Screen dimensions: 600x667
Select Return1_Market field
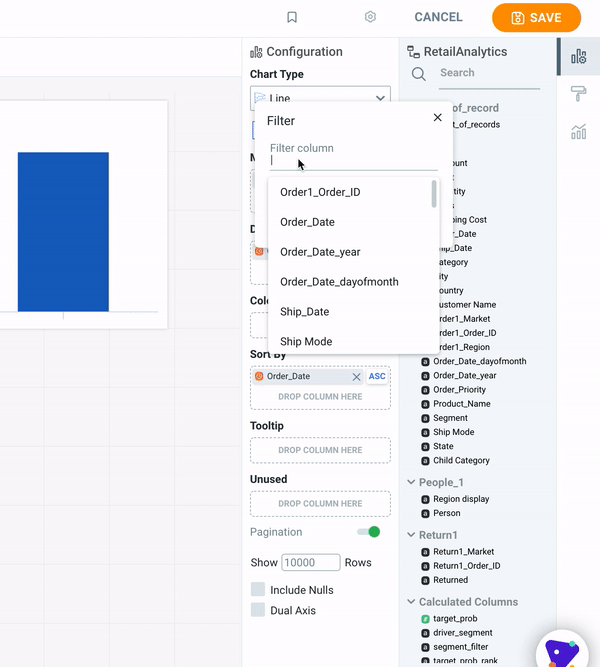point(463,552)
